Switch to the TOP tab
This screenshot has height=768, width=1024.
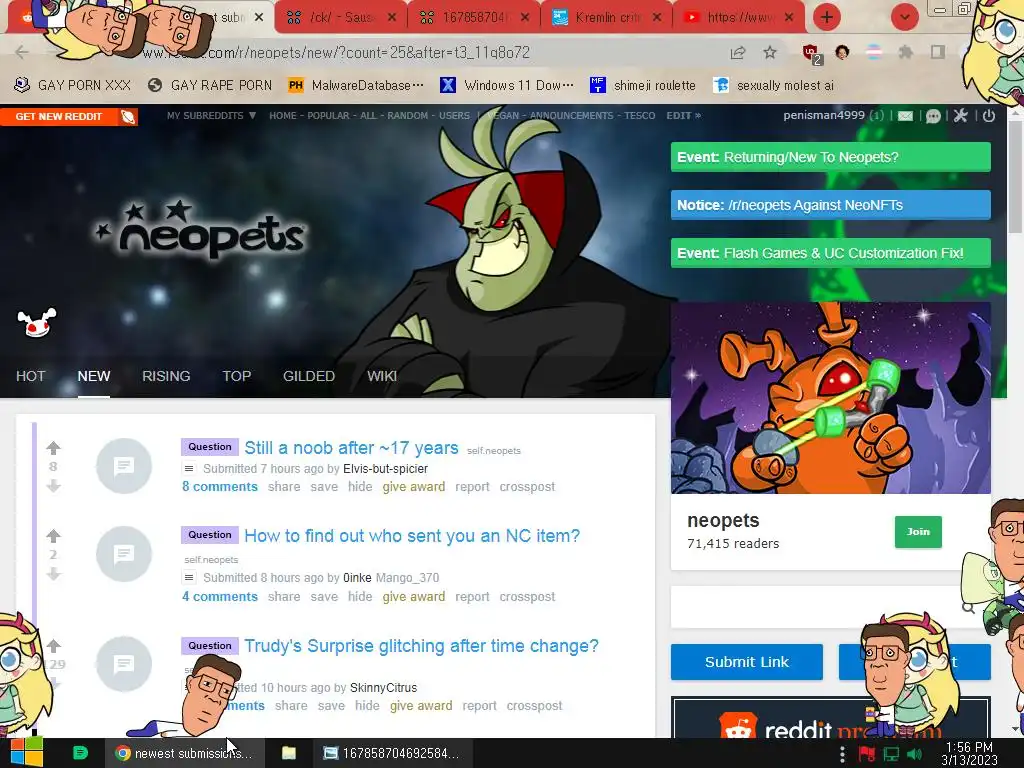pos(236,376)
